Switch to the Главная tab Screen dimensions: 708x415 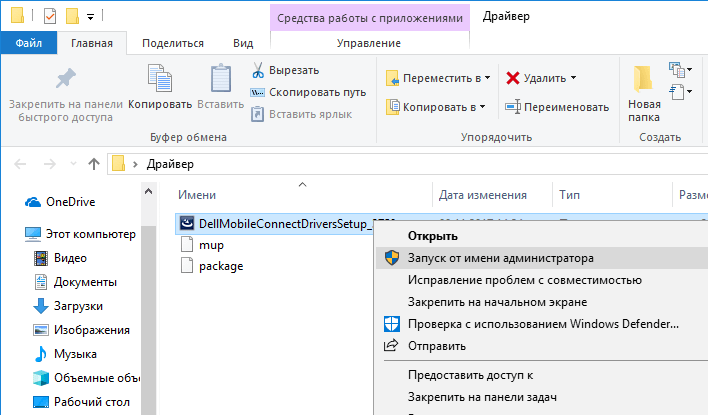[92, 43]
